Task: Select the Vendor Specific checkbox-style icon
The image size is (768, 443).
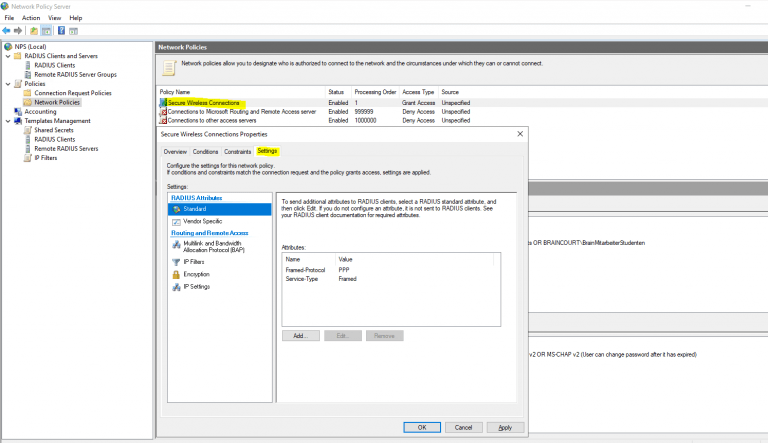Action: click(x=176, y=222)
